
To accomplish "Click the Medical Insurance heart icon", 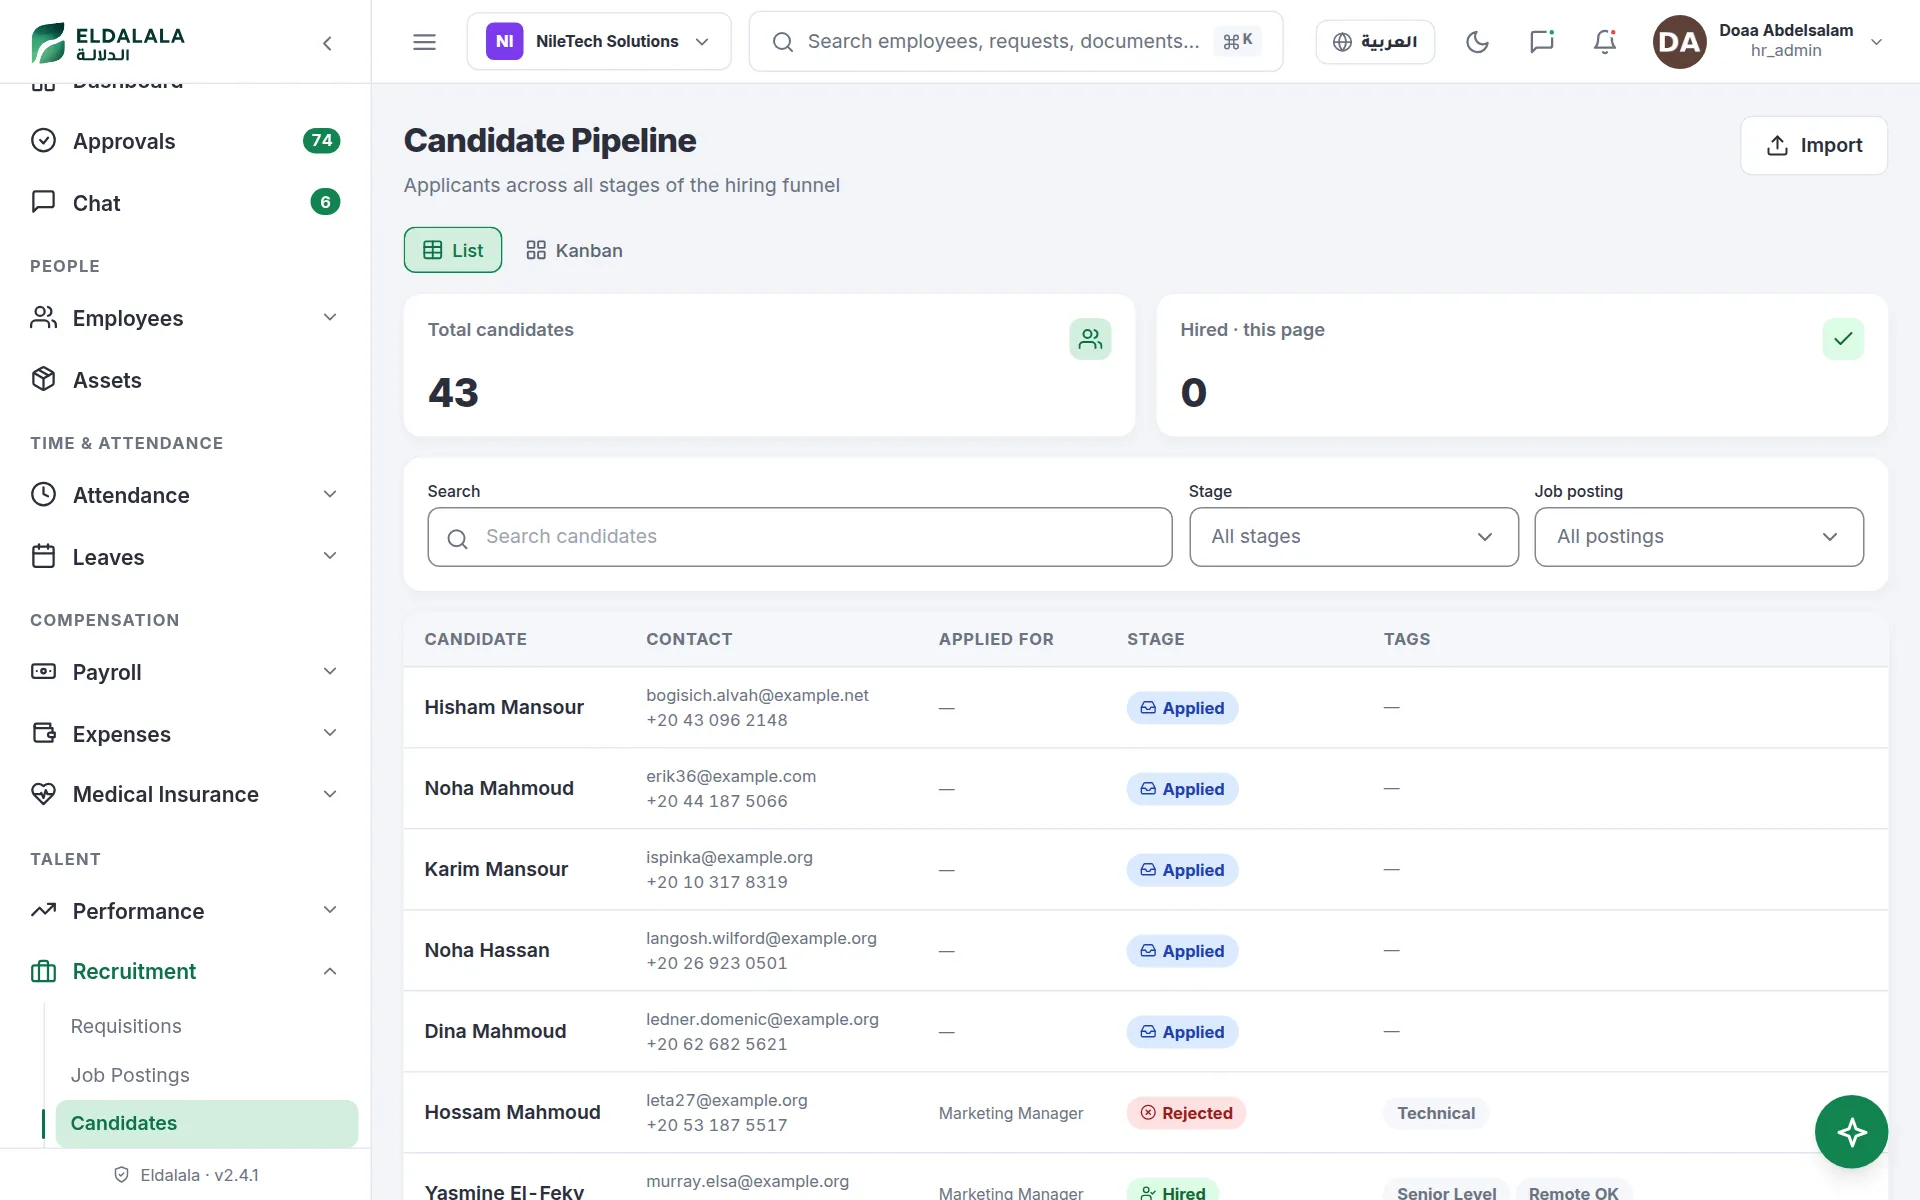I will pos(43,794).
